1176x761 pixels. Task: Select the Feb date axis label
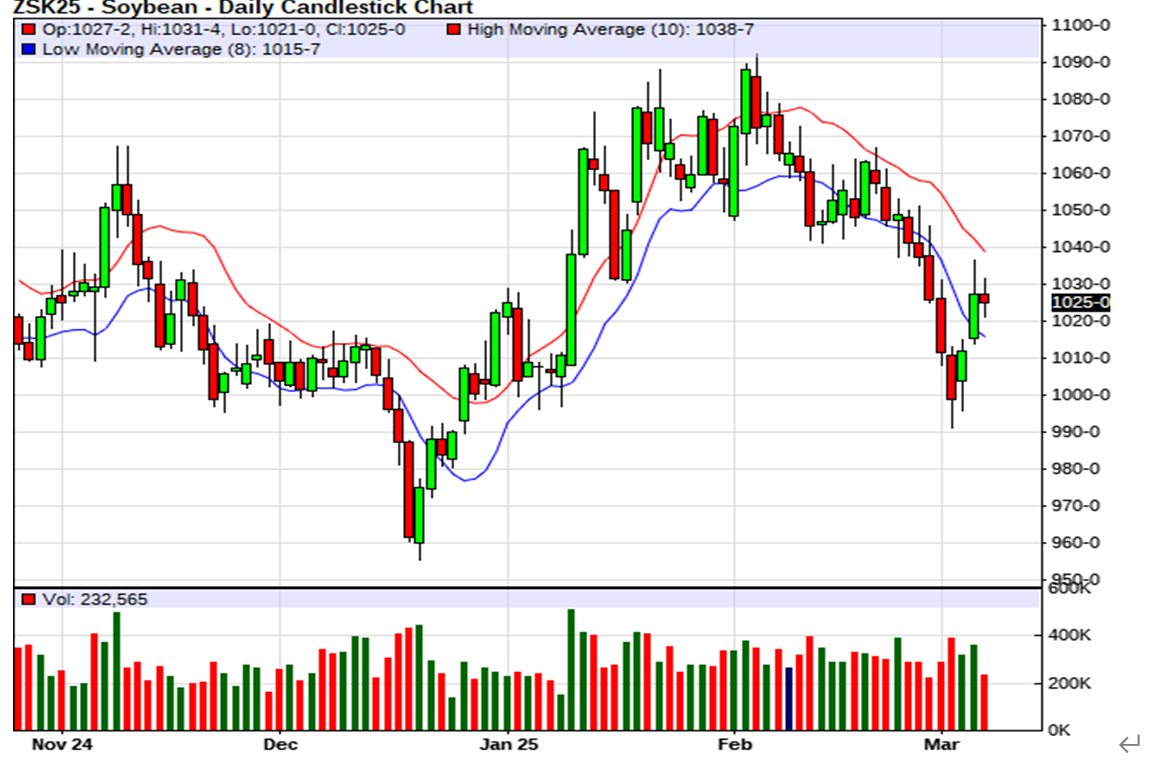[x=735, y=744]
